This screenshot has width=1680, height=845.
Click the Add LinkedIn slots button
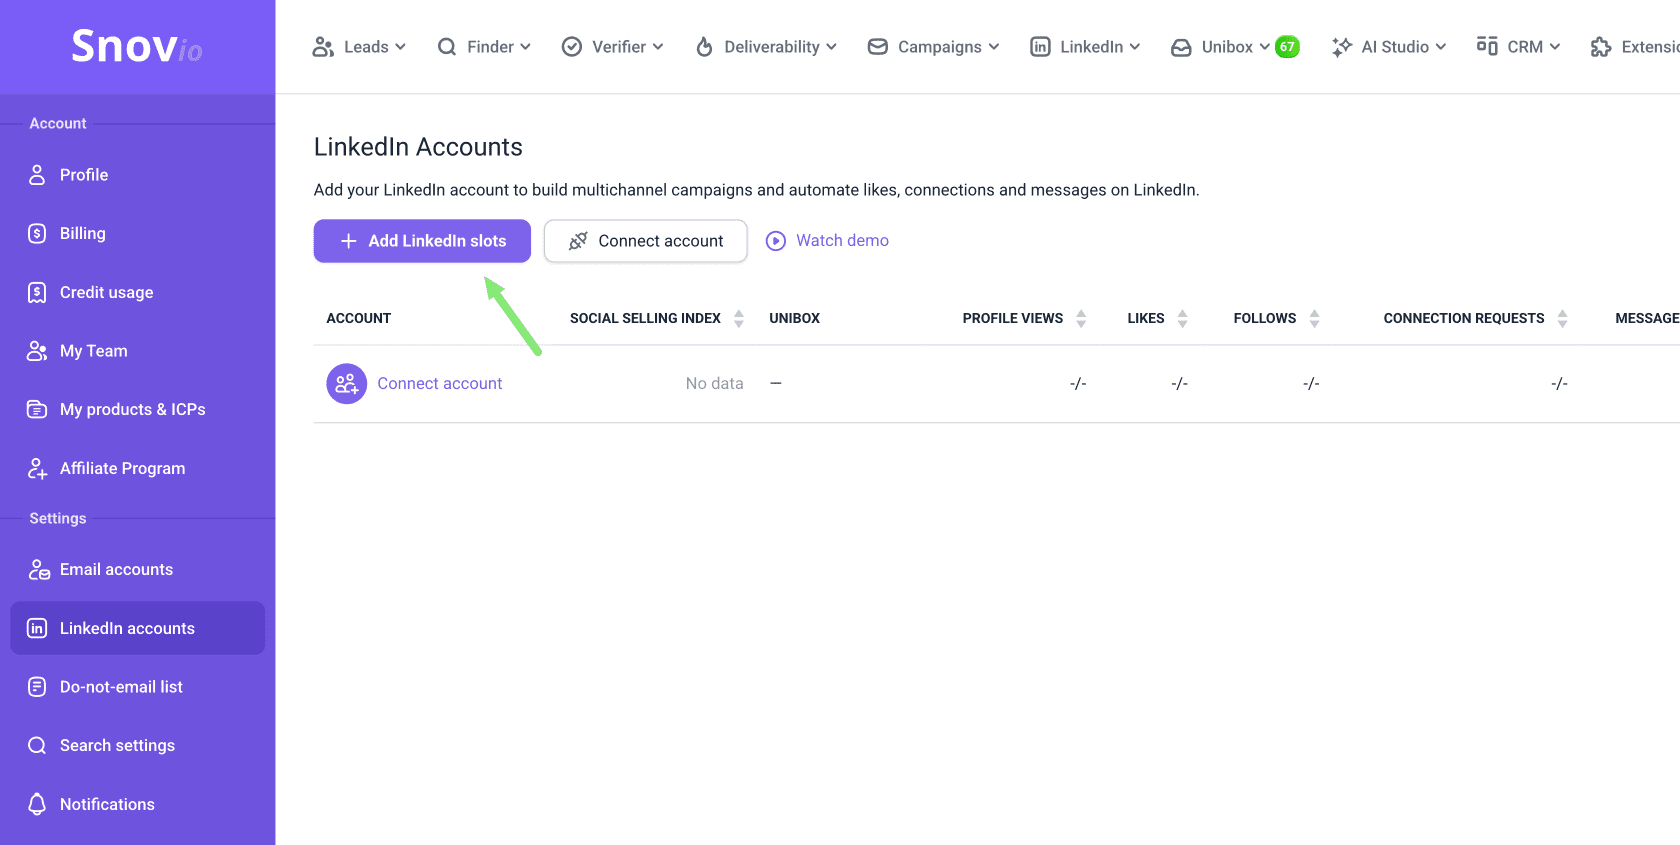(x=422, y=241)
